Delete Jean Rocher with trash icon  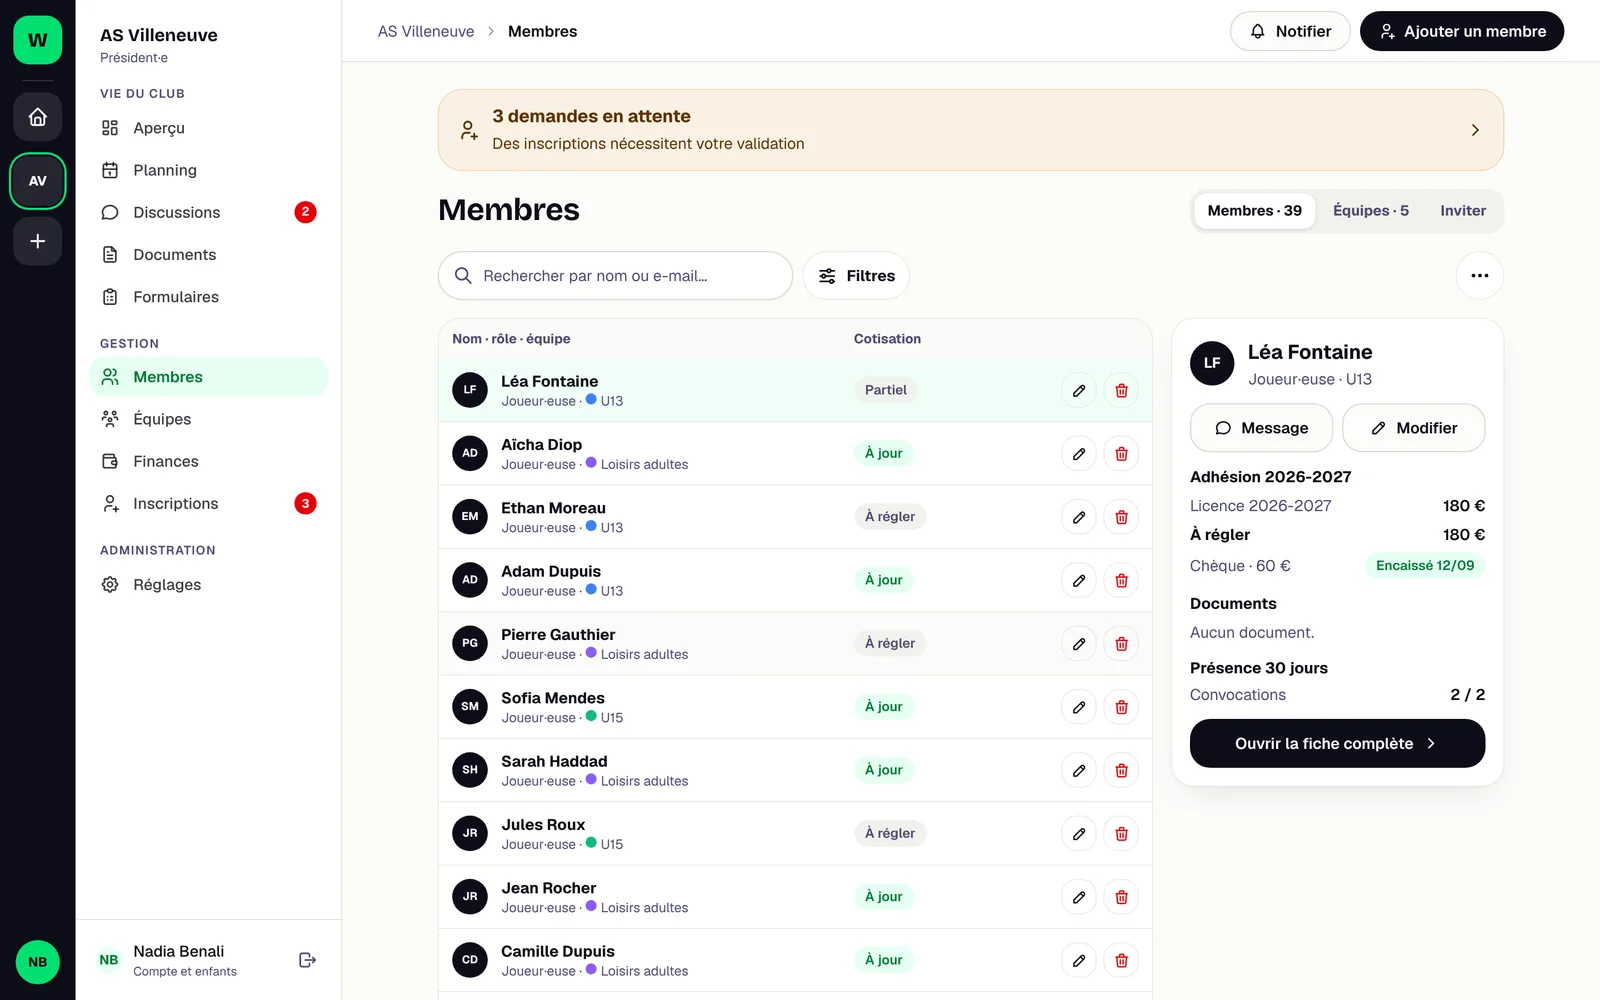(x=1122, y=897)
